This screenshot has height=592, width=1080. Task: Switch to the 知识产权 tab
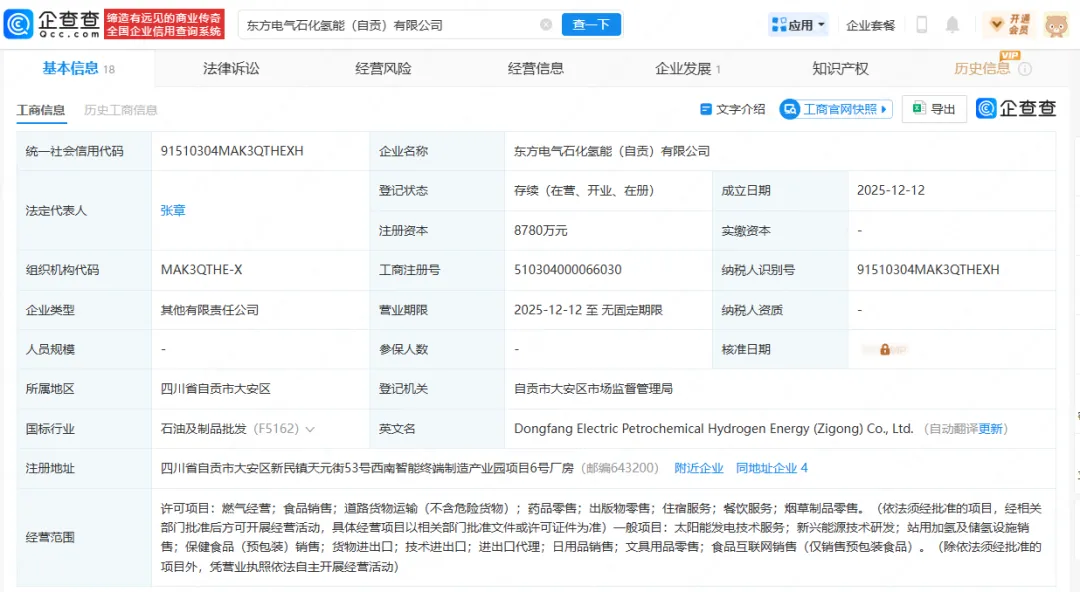click(x=840, y=69)
